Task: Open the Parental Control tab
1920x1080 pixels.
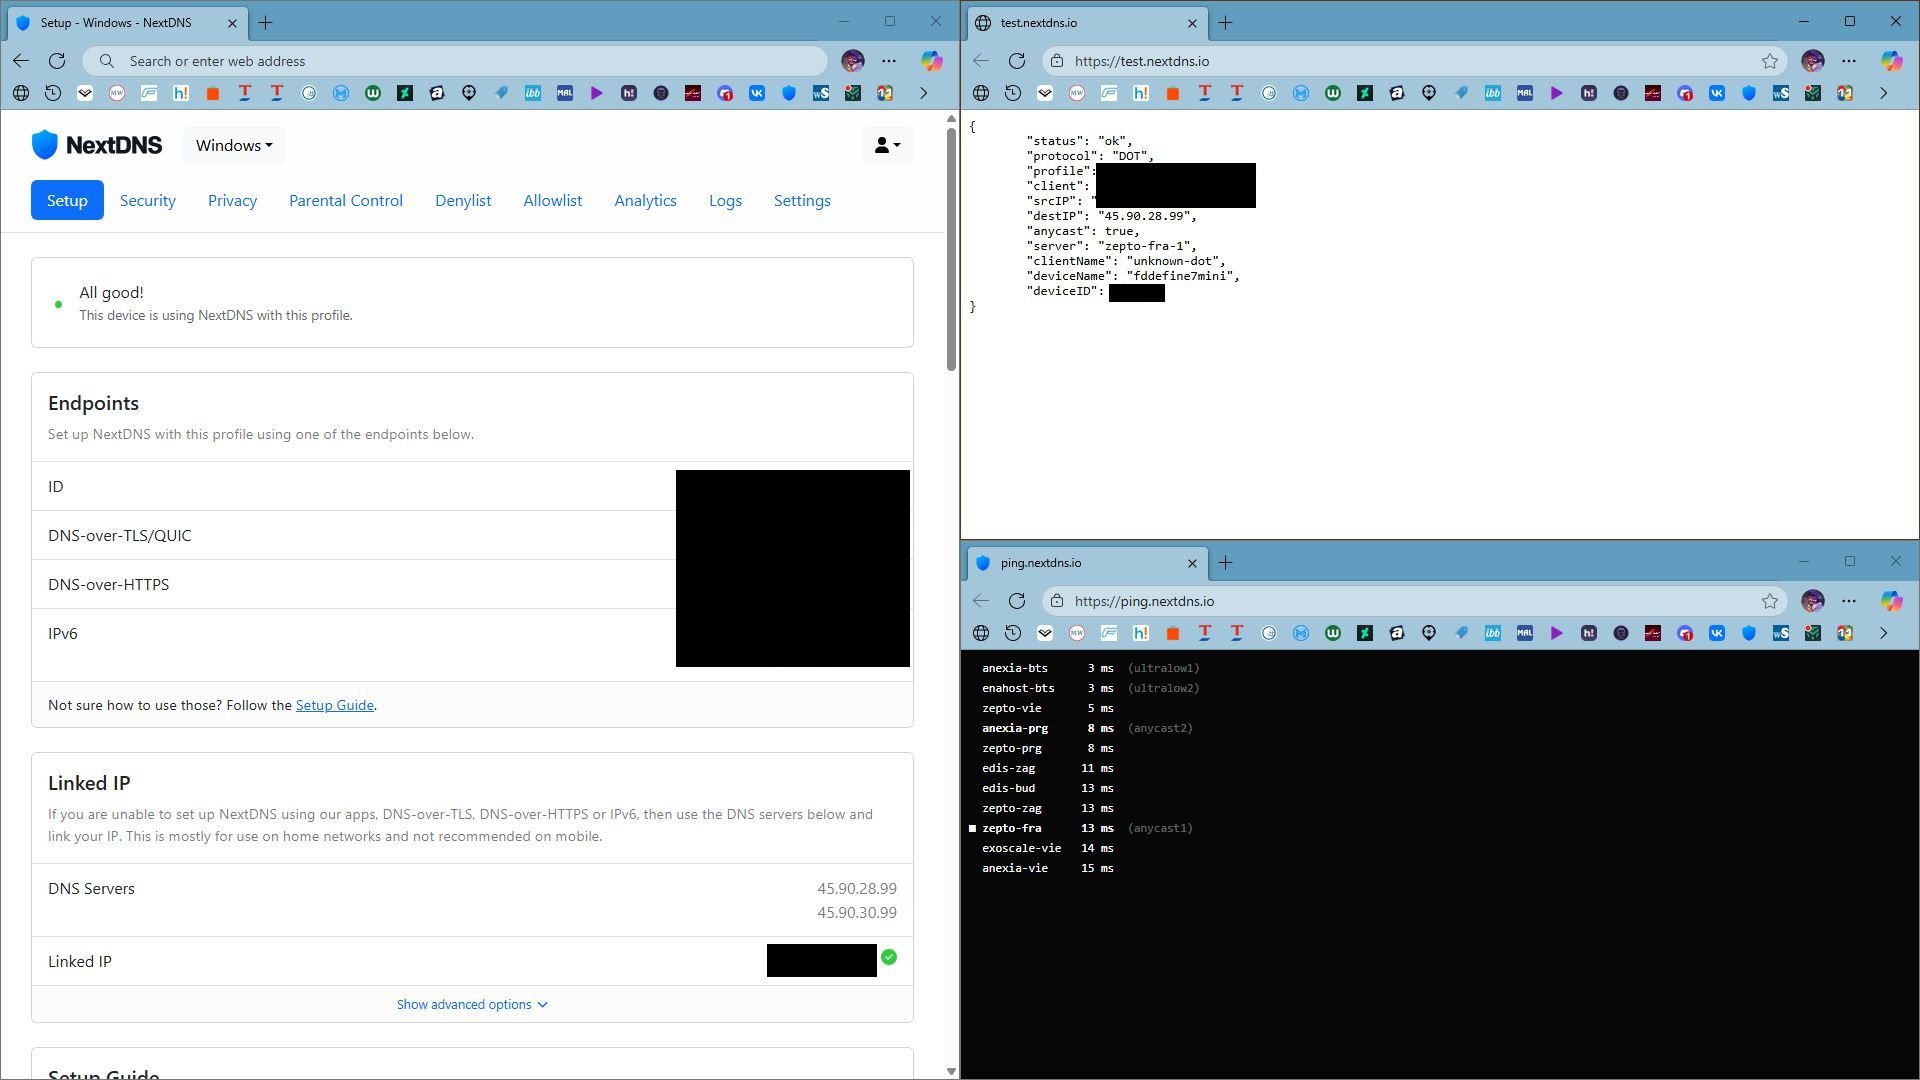Action: (x=346, y=200)
